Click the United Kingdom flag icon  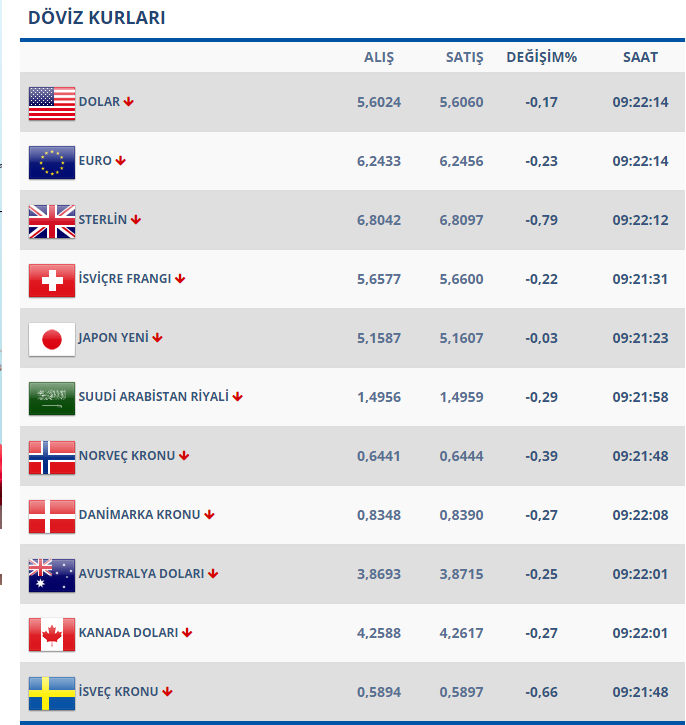[52, 221]
